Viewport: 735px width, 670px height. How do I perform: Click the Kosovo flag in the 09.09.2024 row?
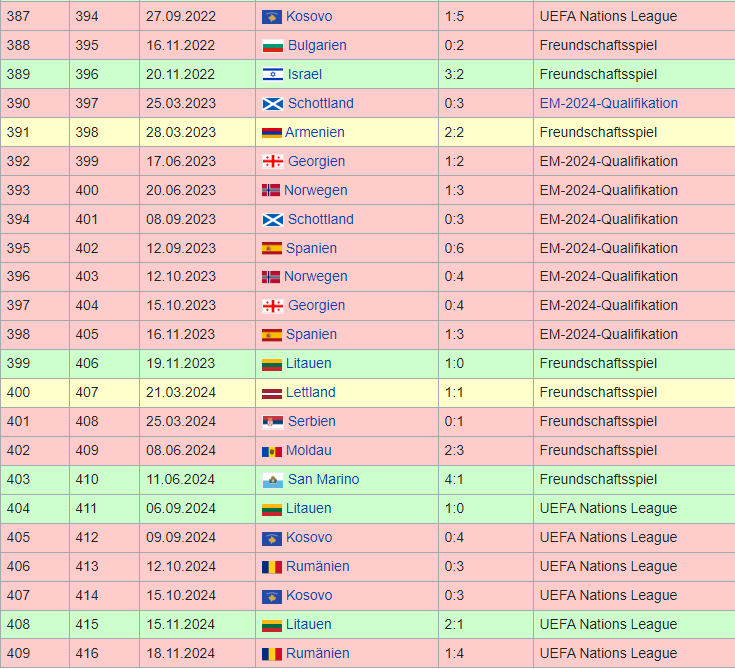tap(271, 538)
